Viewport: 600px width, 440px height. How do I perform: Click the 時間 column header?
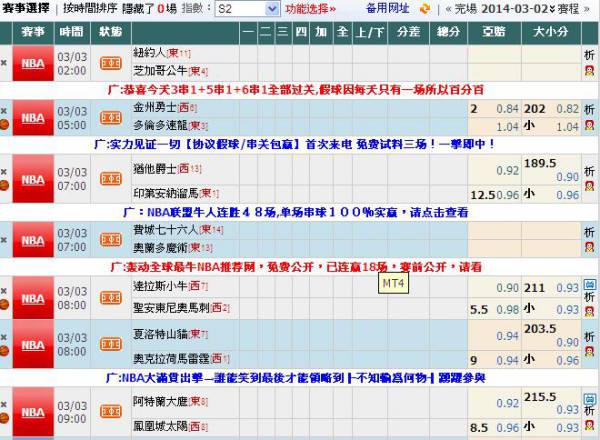pos(72,32)
